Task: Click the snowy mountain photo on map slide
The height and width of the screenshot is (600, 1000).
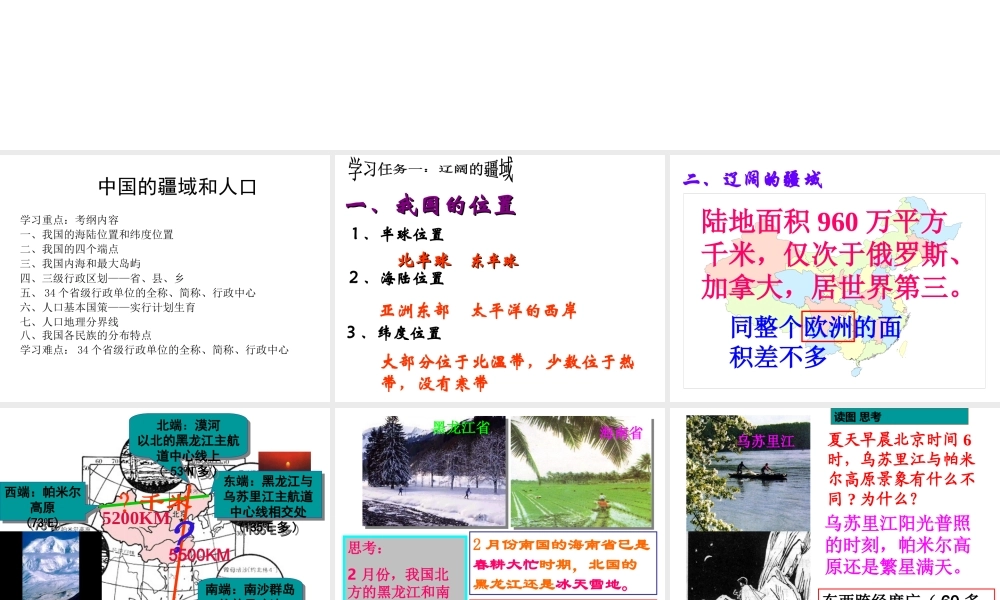Action: tap(50, 566)
